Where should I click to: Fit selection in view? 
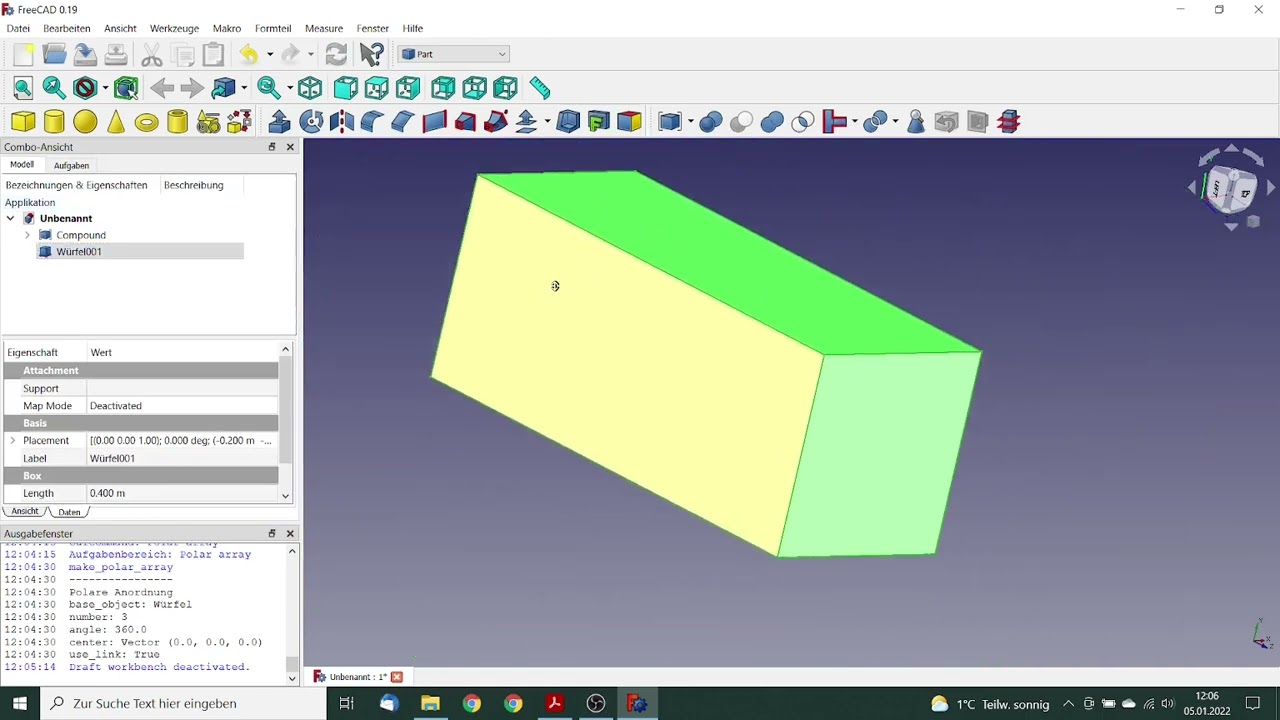tap(54, 88)
